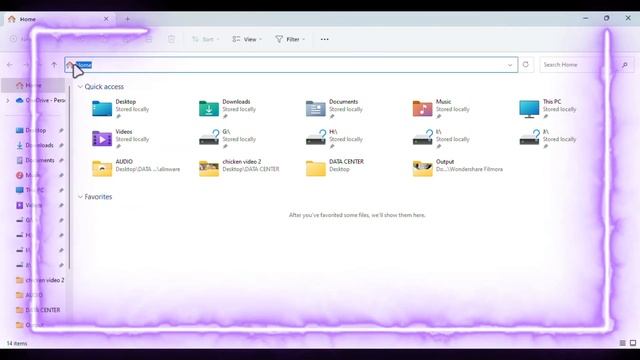Screen dimensions: 640x360
Task: Click the 'After you've favorited some files' message
Action: coord(357,215)
